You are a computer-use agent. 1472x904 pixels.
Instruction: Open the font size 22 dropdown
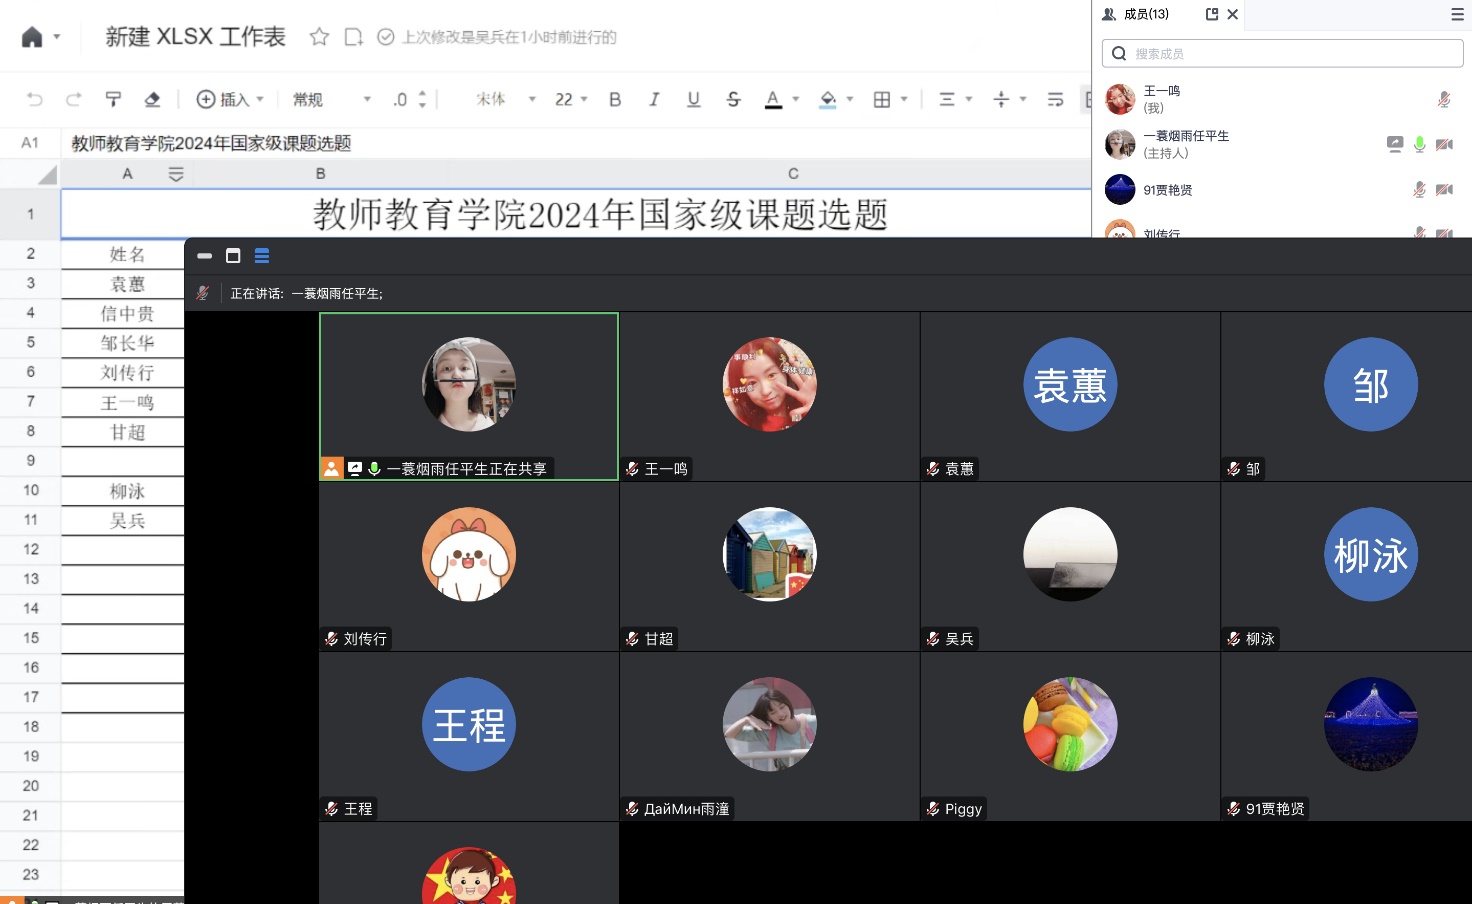coord(571,99)
